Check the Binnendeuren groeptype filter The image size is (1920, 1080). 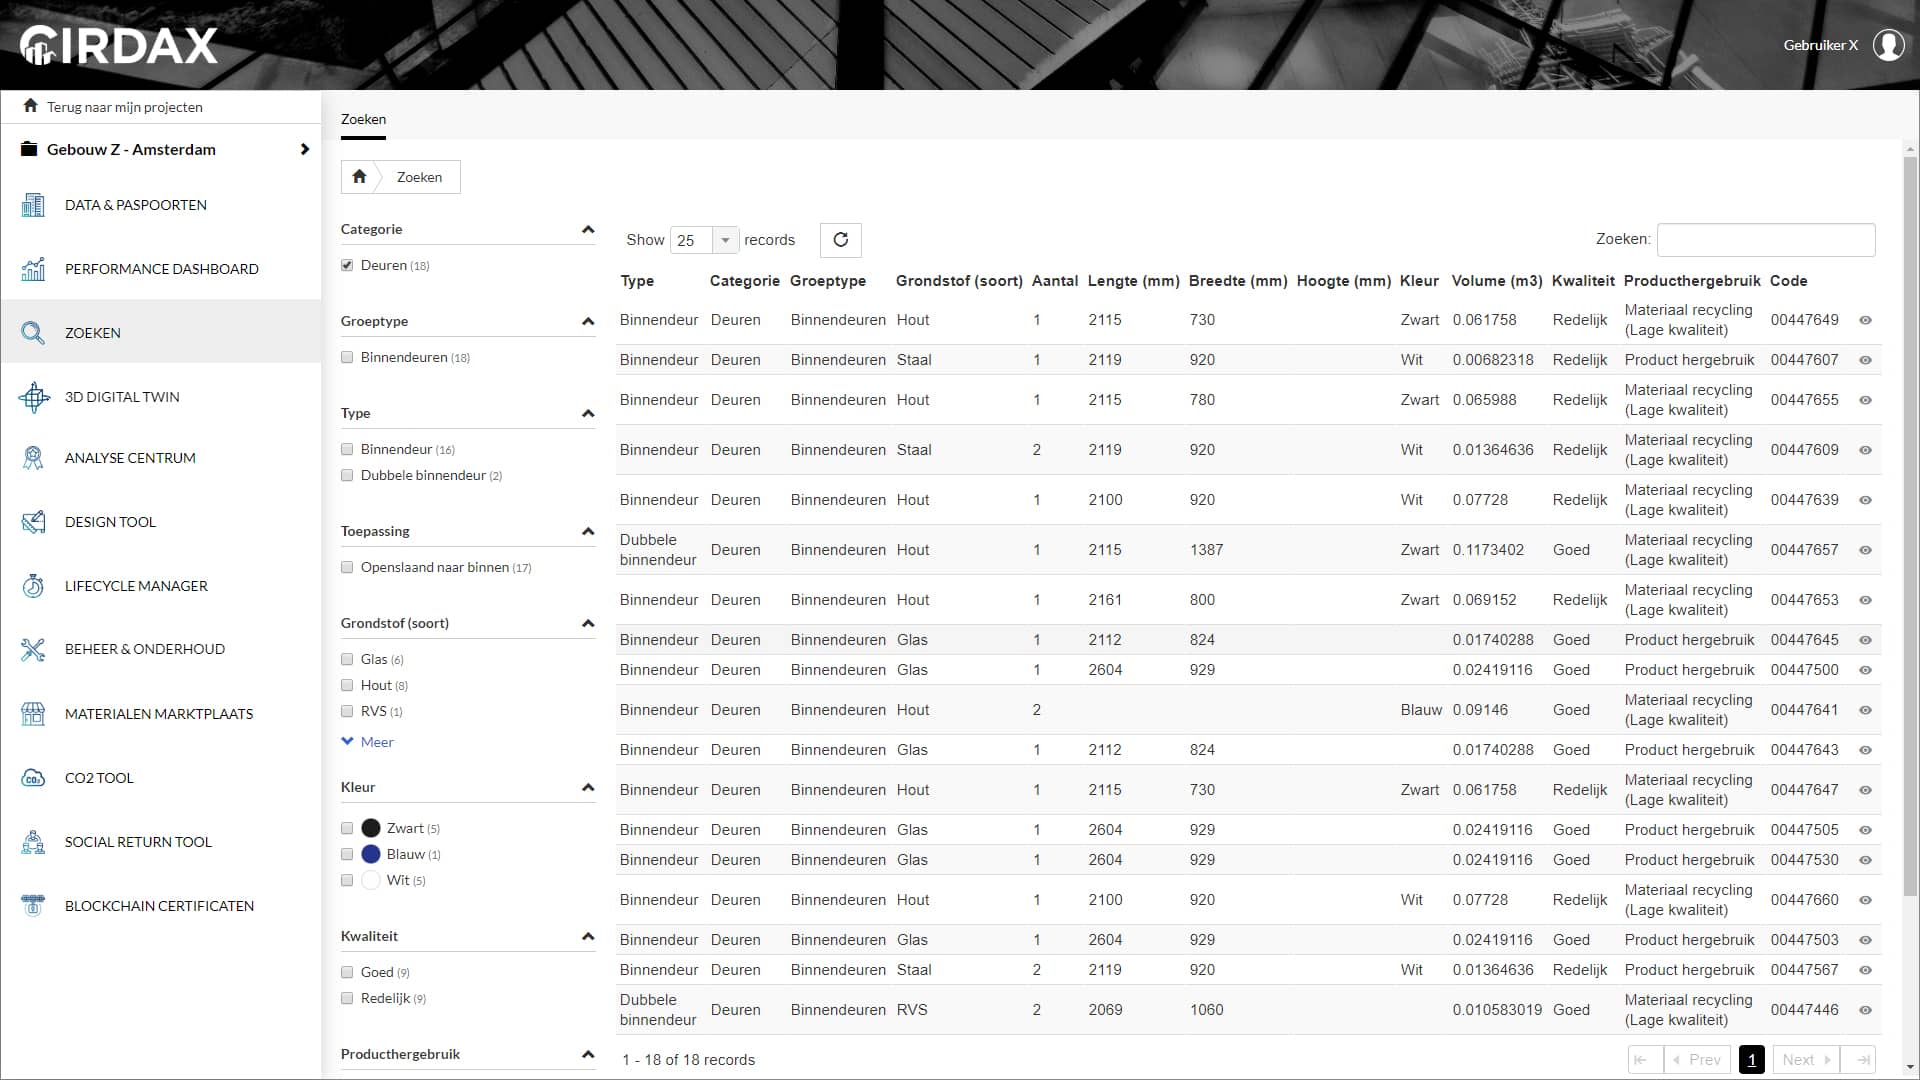coord(347,357)
